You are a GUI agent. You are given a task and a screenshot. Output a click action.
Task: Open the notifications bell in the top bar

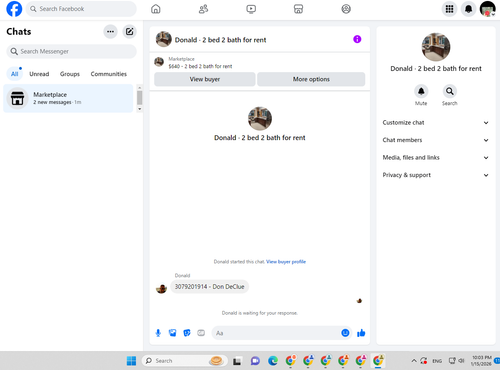tap(468, 9)
